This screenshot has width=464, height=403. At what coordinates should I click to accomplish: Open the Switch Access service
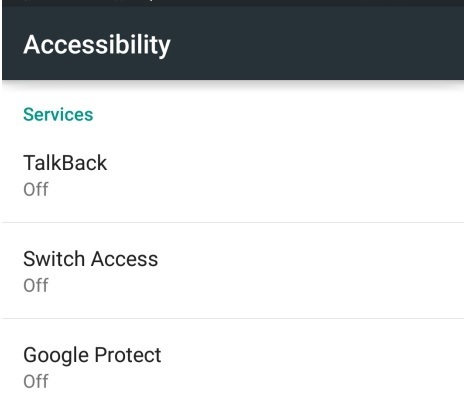233,271
